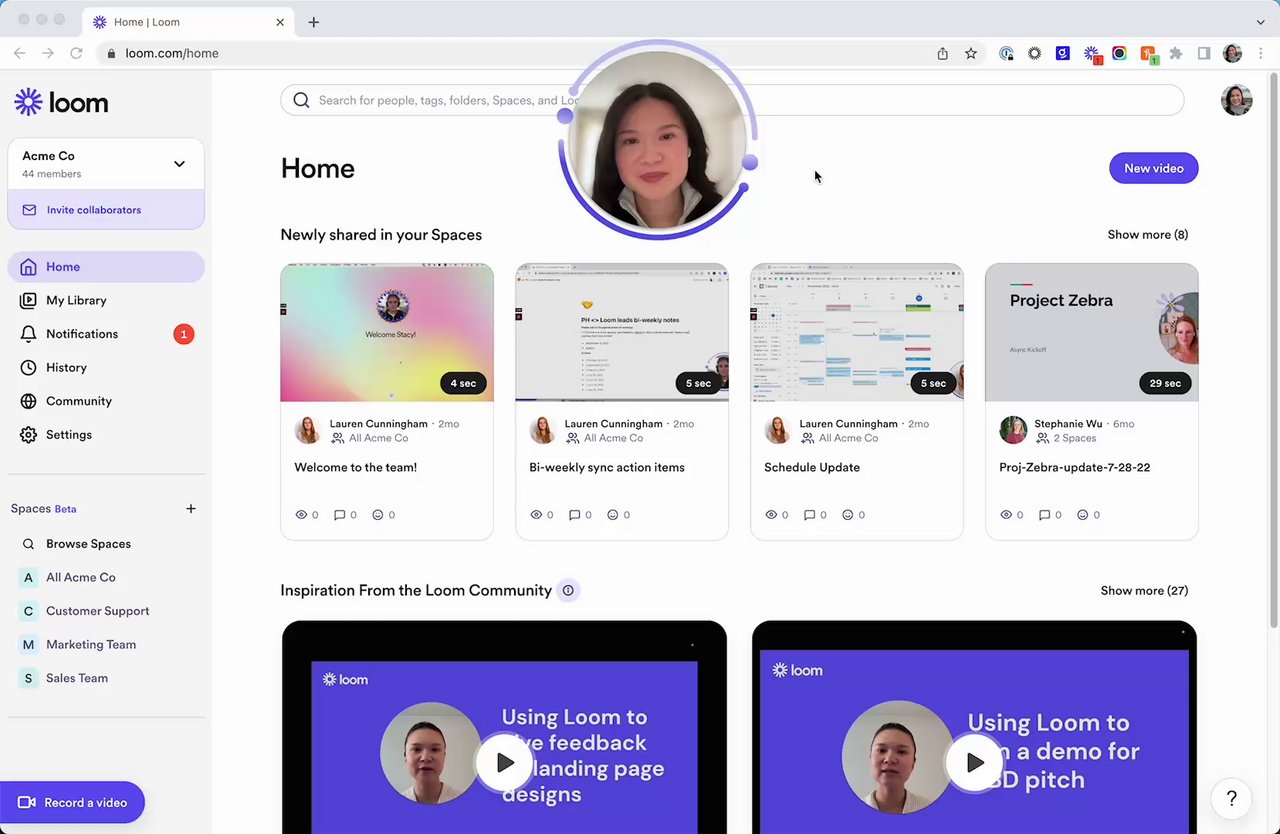The height and width of the screenshot is (834, 1280).
Task: Open the All Acme Co space
Action: click(x=80, y=577)
